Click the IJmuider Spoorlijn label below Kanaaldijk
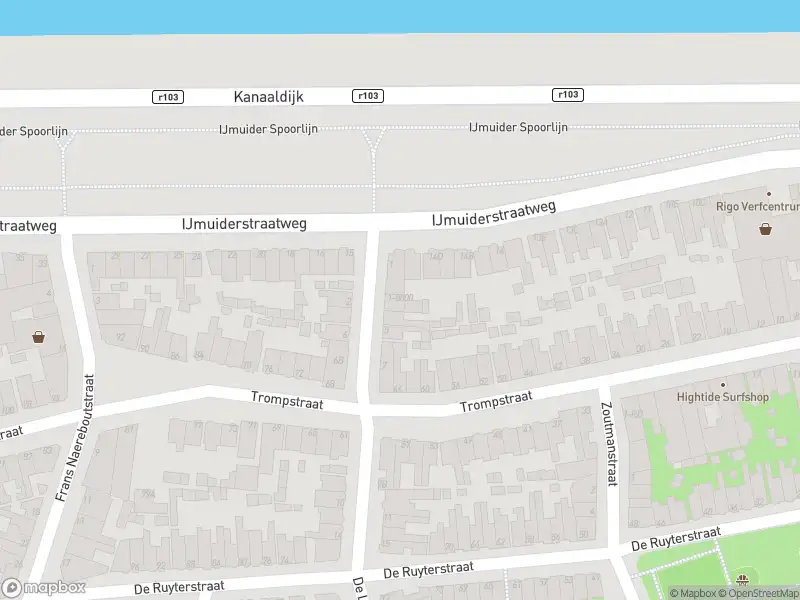800x600 pixels. coord(268,129)
